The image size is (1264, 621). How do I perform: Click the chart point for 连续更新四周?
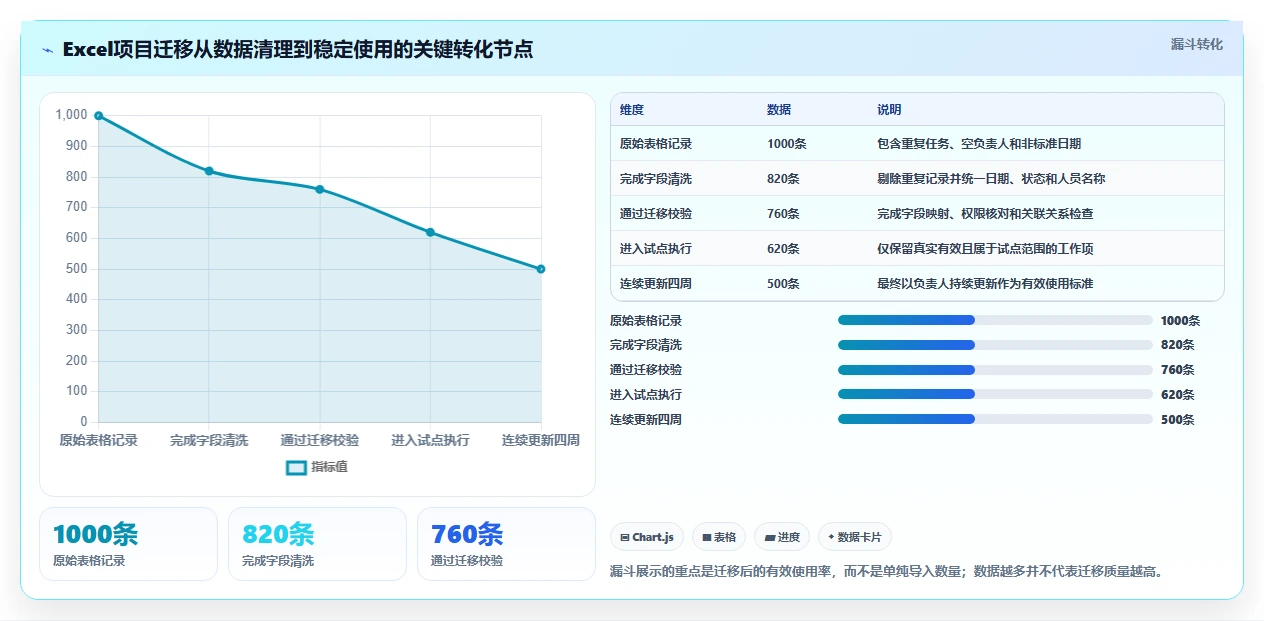point(541,269)
